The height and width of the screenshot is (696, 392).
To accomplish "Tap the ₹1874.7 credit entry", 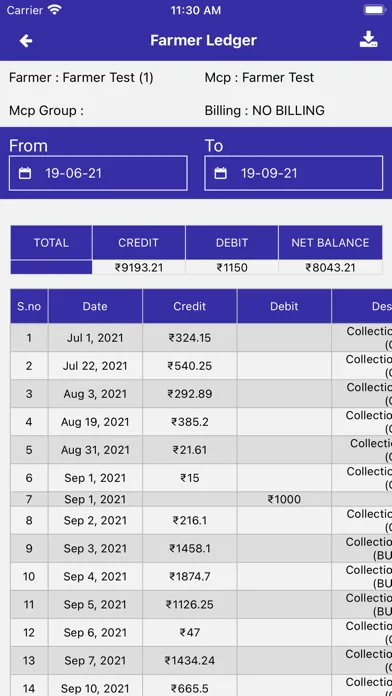I will pos(190,577).
